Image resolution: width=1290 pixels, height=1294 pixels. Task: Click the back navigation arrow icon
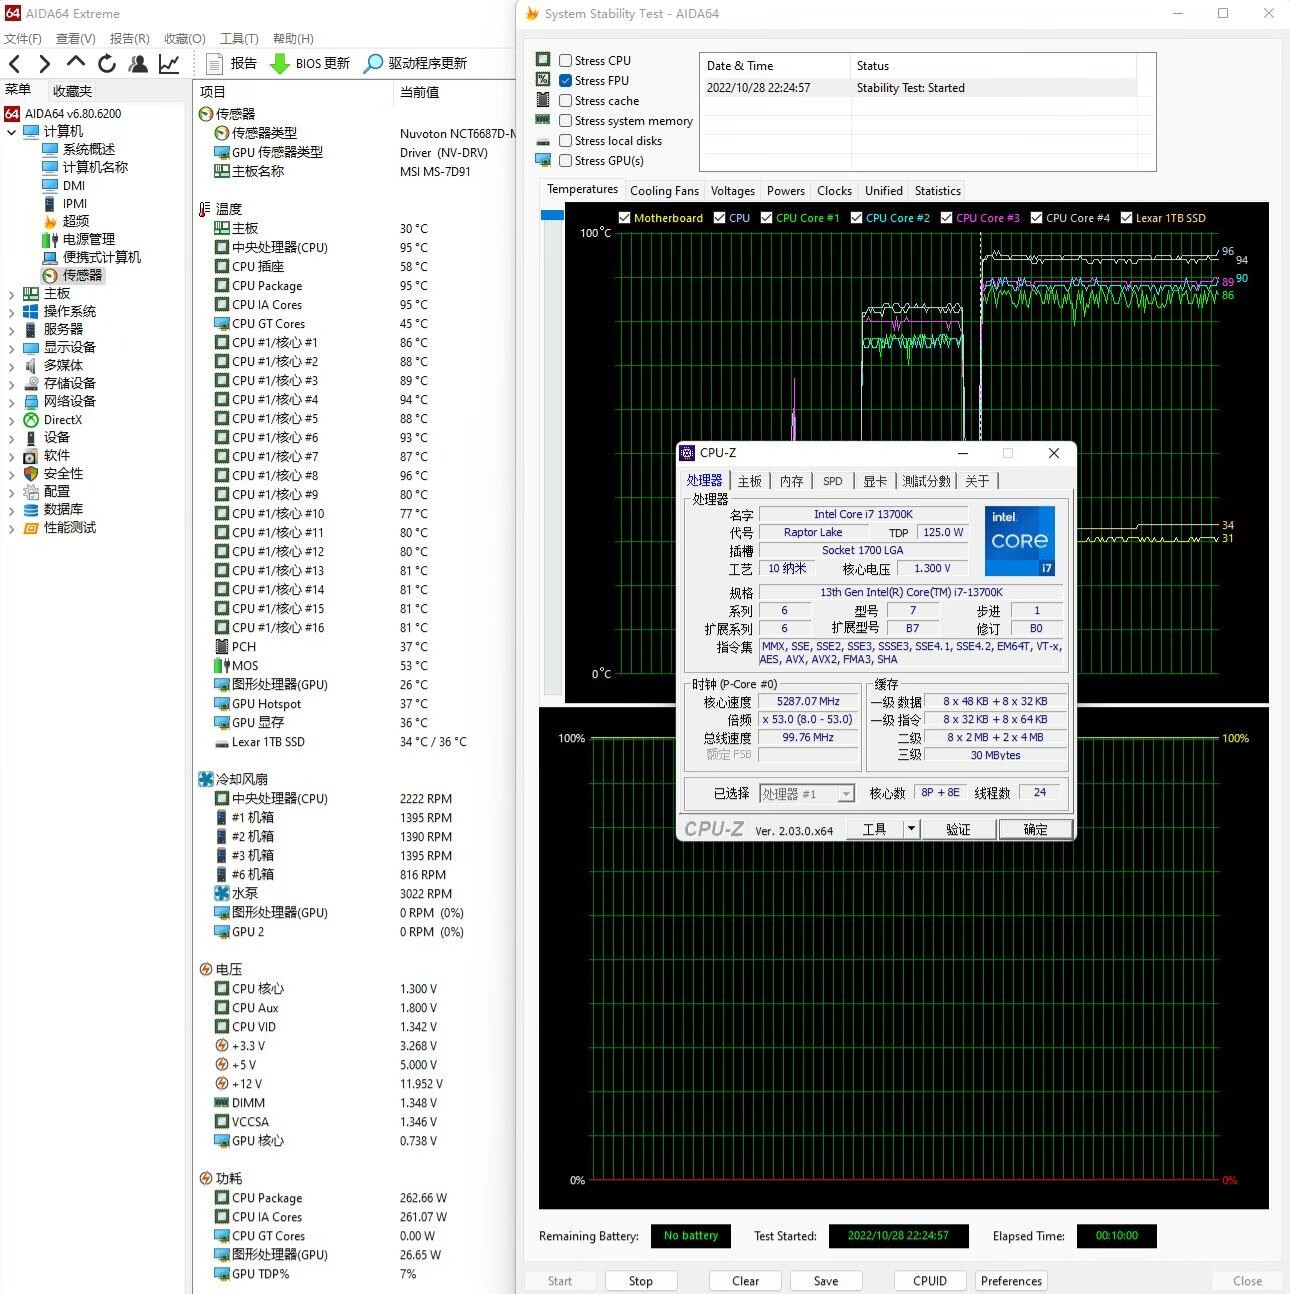pos(15,64)
